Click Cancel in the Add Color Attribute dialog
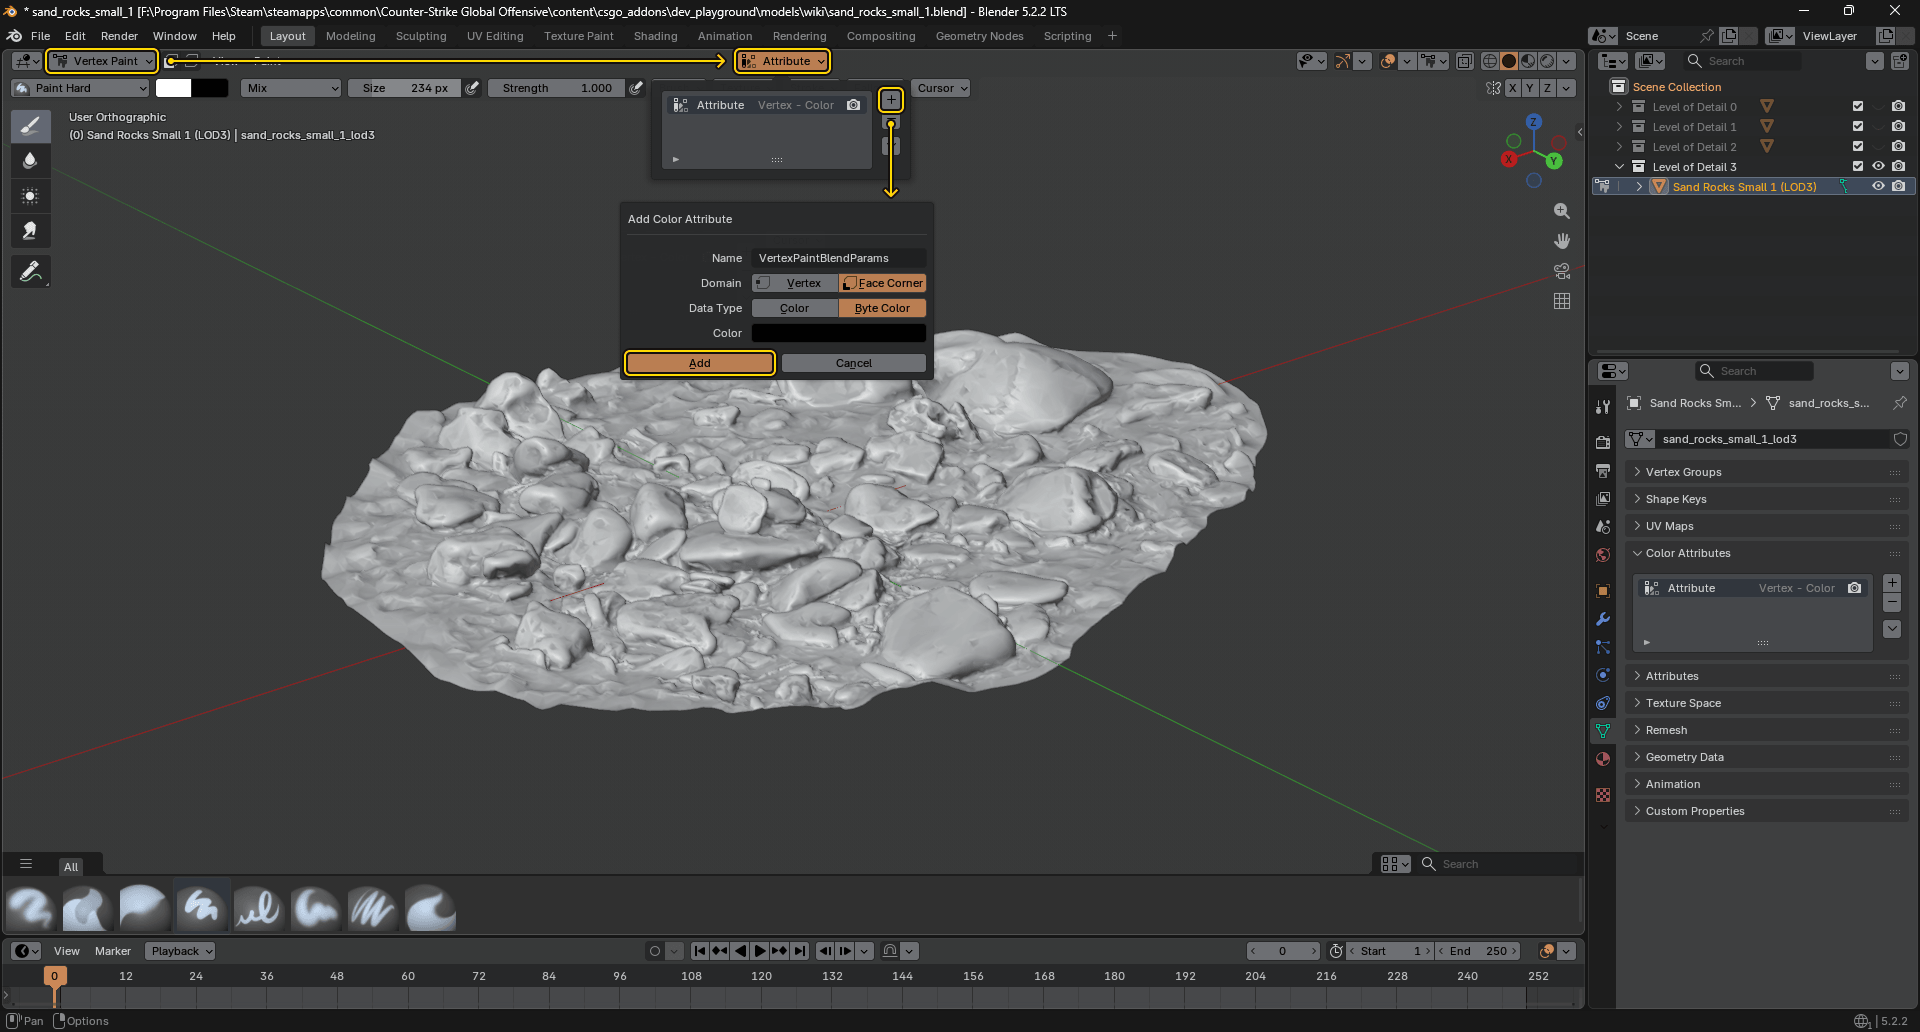This screenshot has width=1920, height=1032. 854,363
